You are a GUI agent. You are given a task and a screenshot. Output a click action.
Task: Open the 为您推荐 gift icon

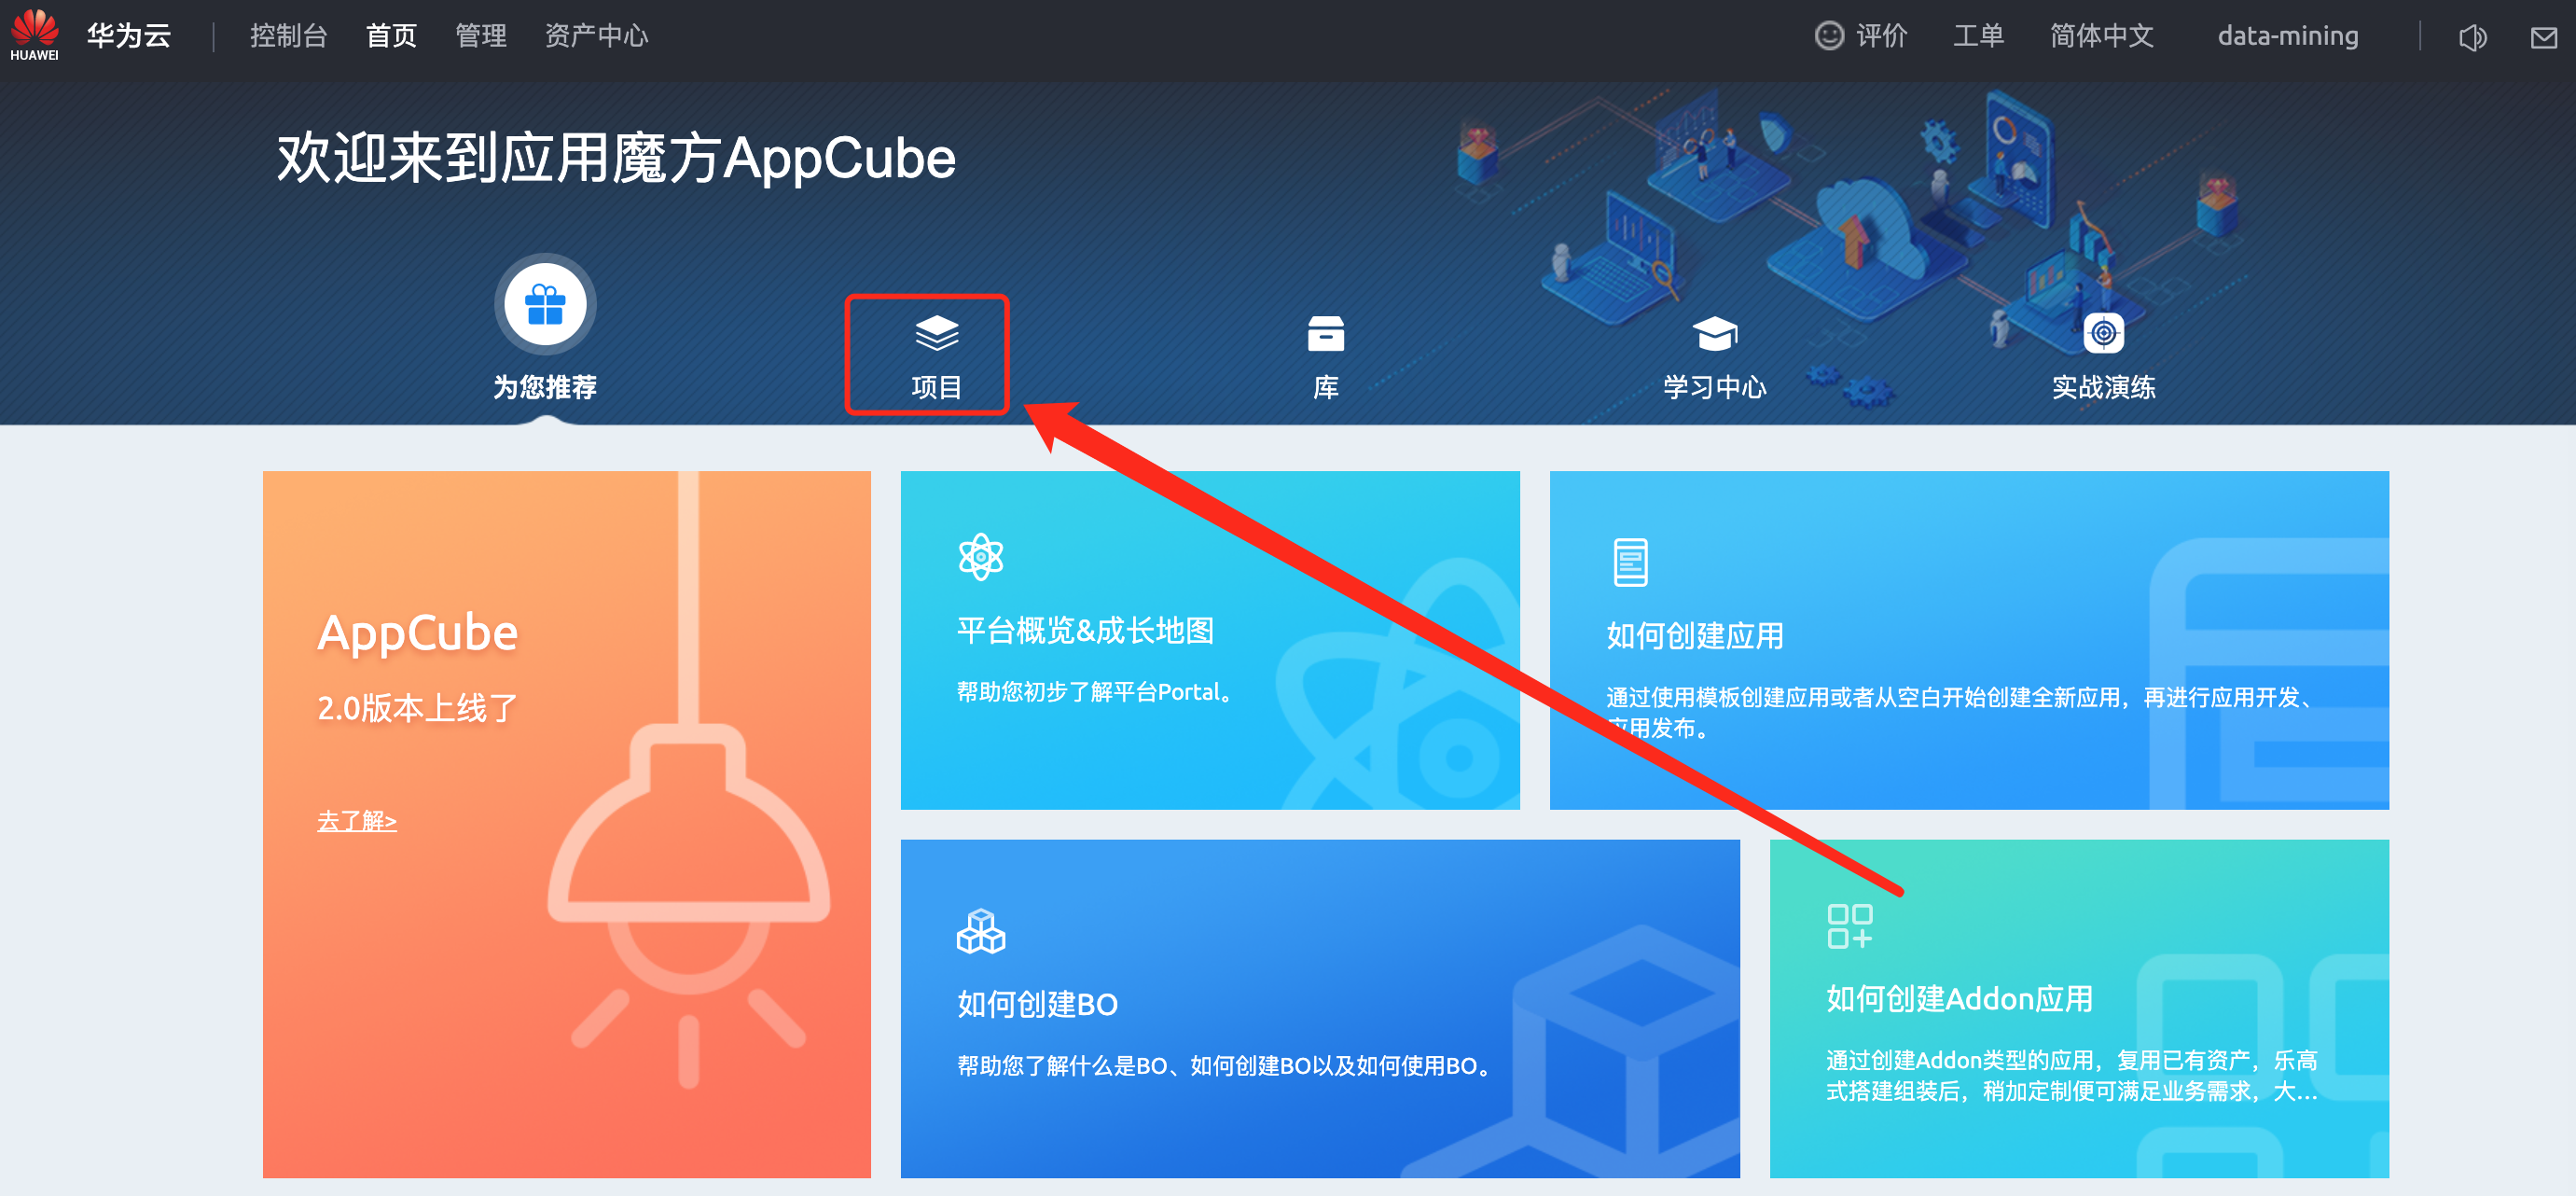pos(545,304)
